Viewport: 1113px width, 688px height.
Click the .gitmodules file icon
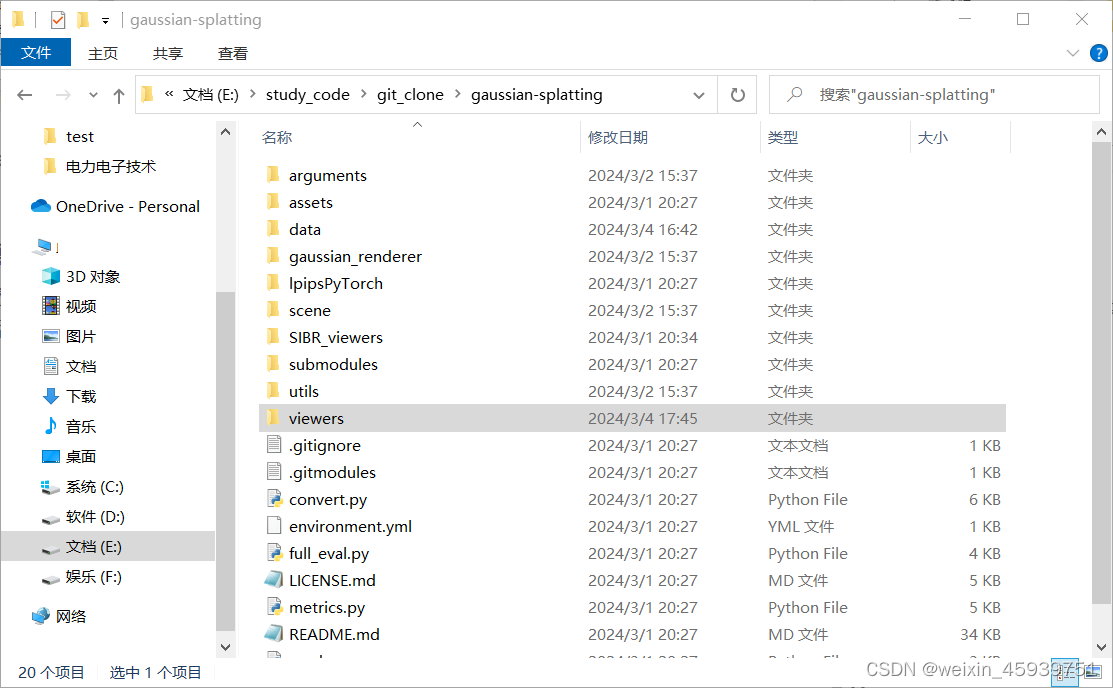tap(274, 471)
